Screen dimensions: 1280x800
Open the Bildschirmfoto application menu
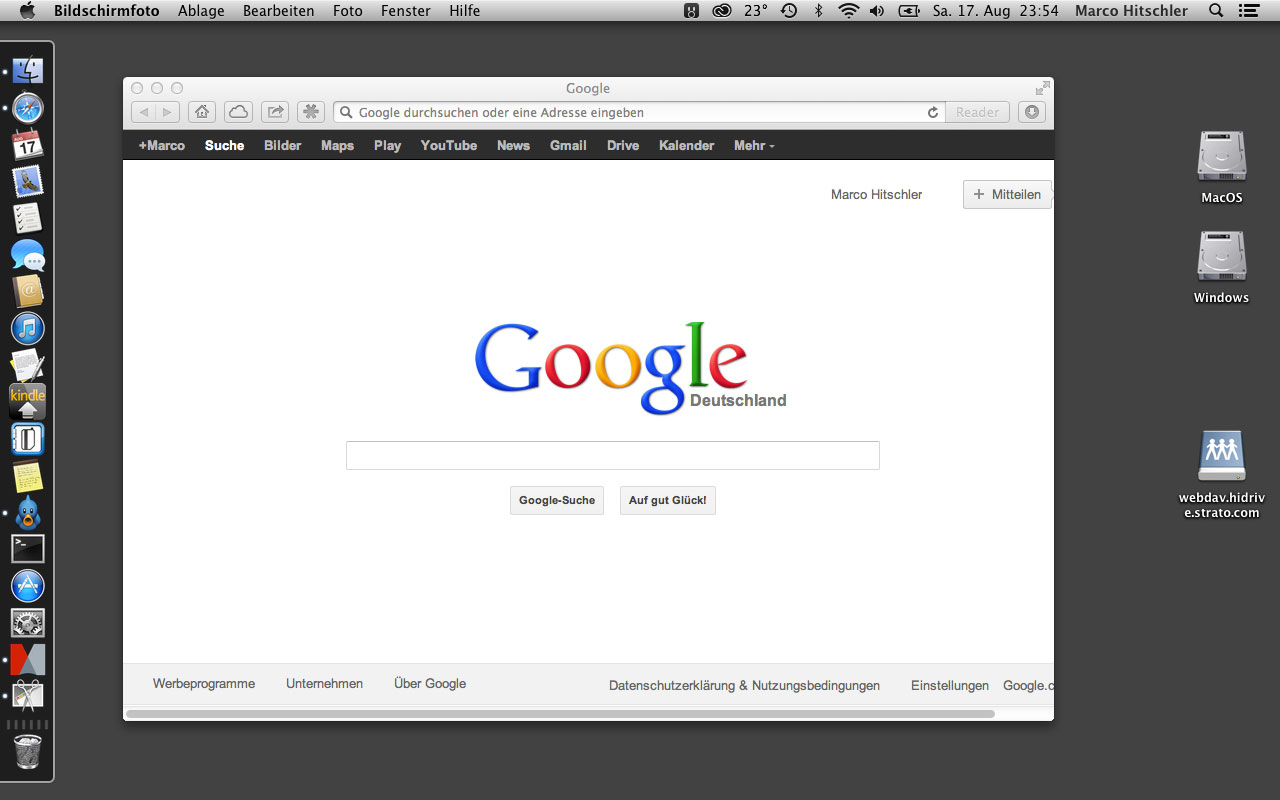pyautogui.click(x=106, y=11)
